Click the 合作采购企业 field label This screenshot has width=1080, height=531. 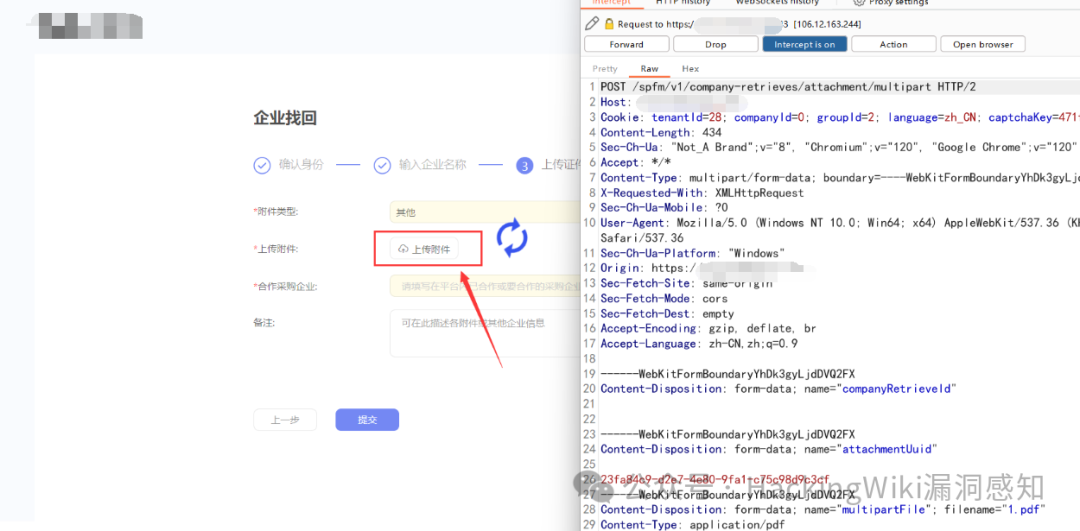pos(287,286)
